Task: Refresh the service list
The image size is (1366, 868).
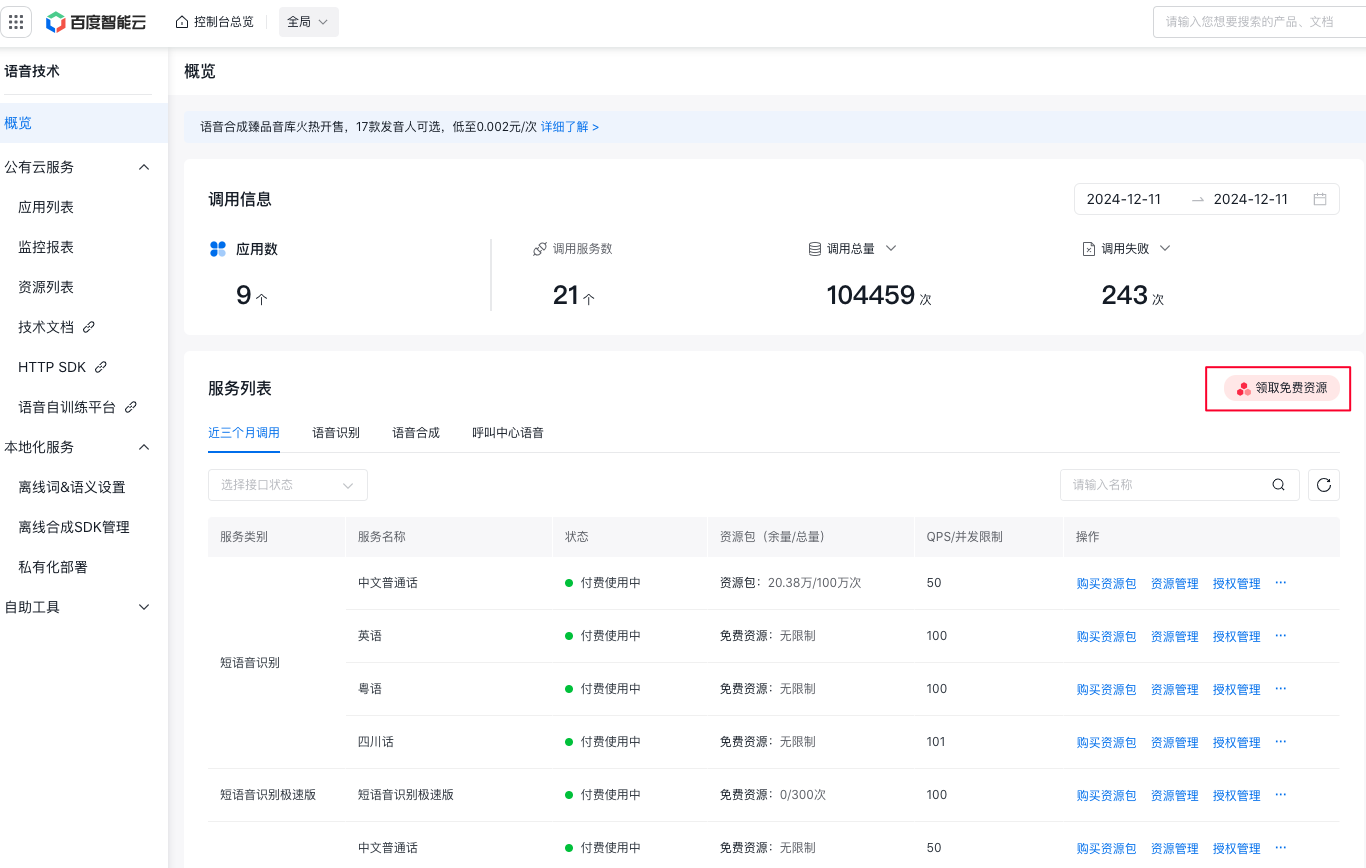Action: tap(1324, 485)
